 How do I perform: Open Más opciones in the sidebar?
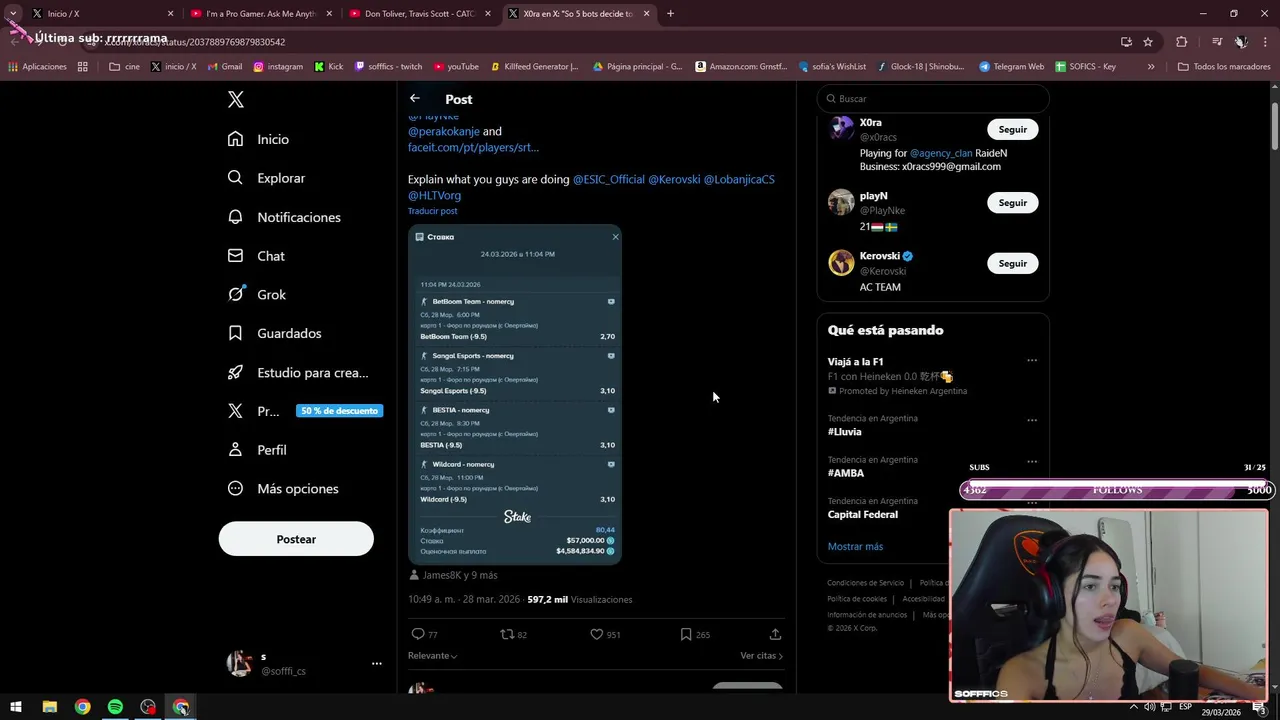(x=283, y=489)
